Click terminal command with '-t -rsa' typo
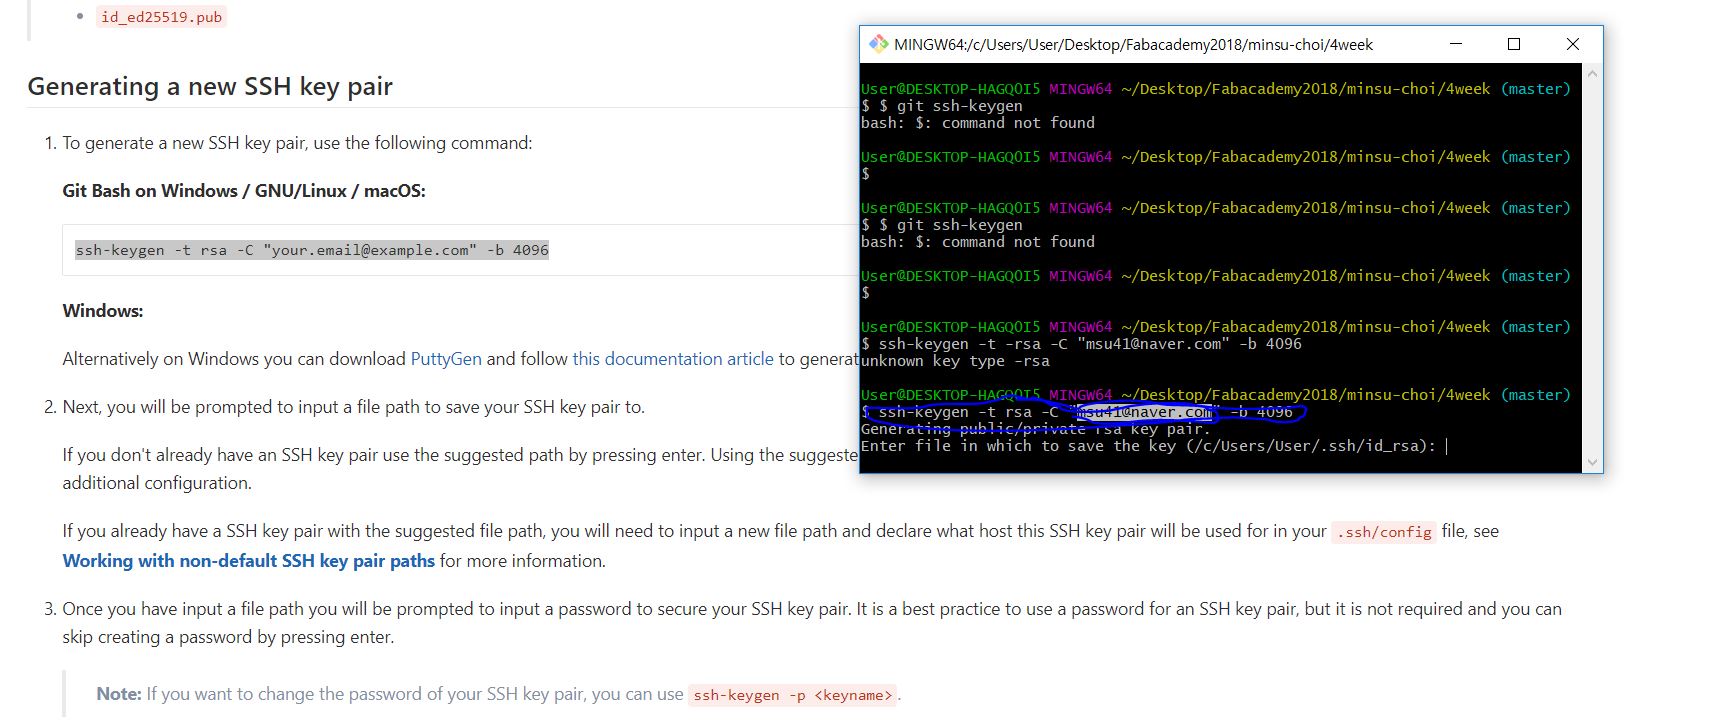Viewport: 1712px width, 723px height. click(x=1081, y=344)
